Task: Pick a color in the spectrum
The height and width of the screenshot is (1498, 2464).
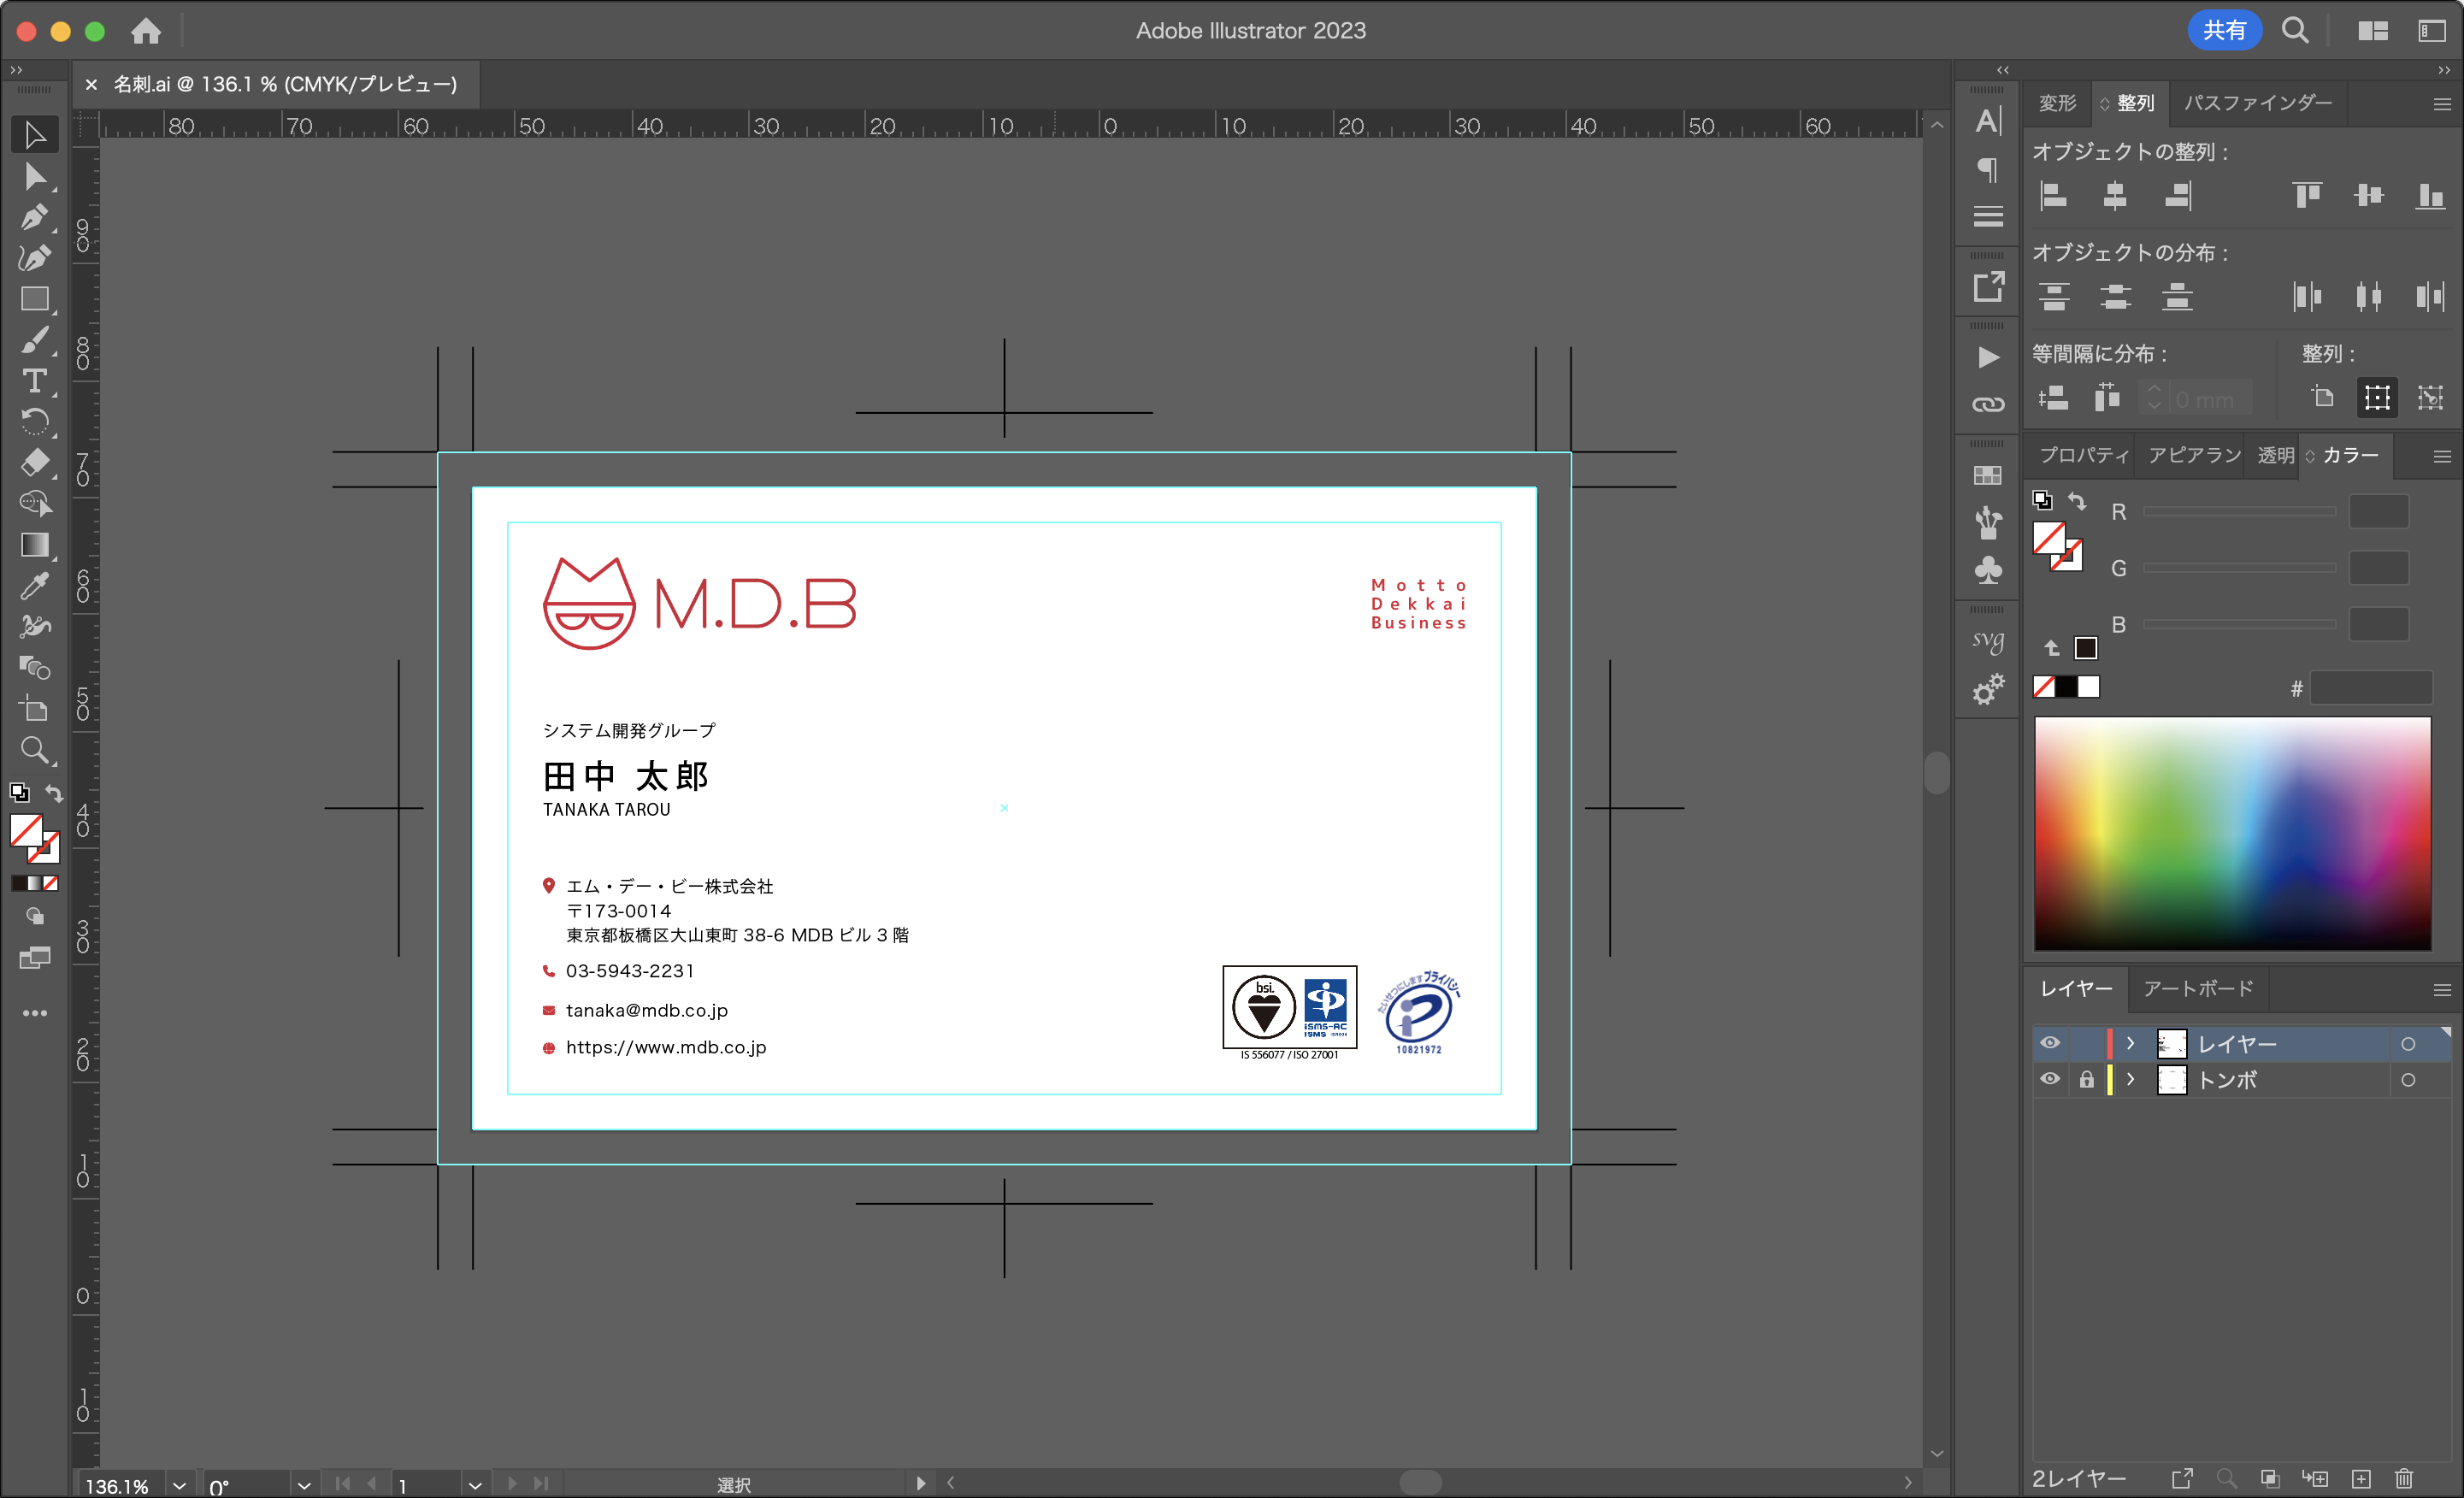Action: click(2232, 833)
